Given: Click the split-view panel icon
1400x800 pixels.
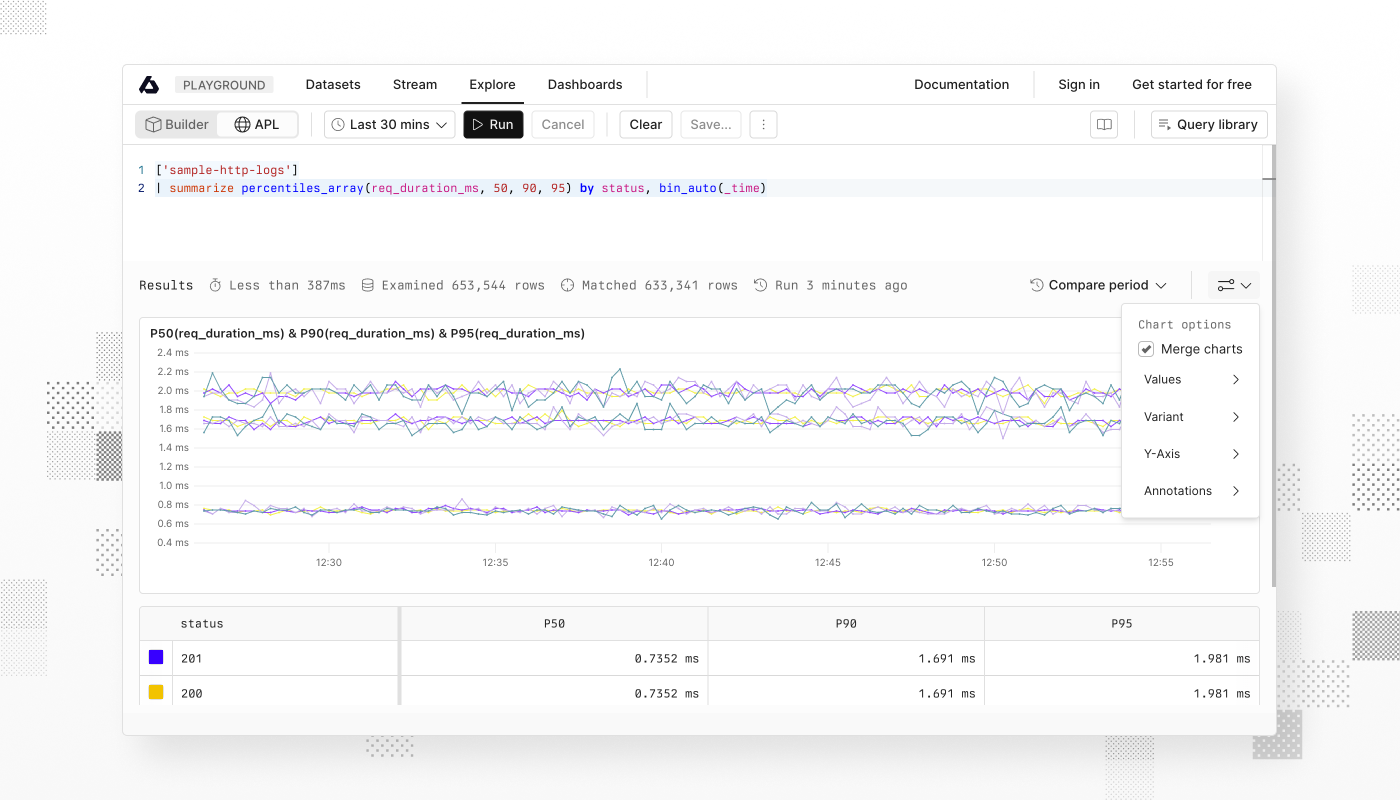Looking at the screenshot, I should click(x=1104, y=124).
